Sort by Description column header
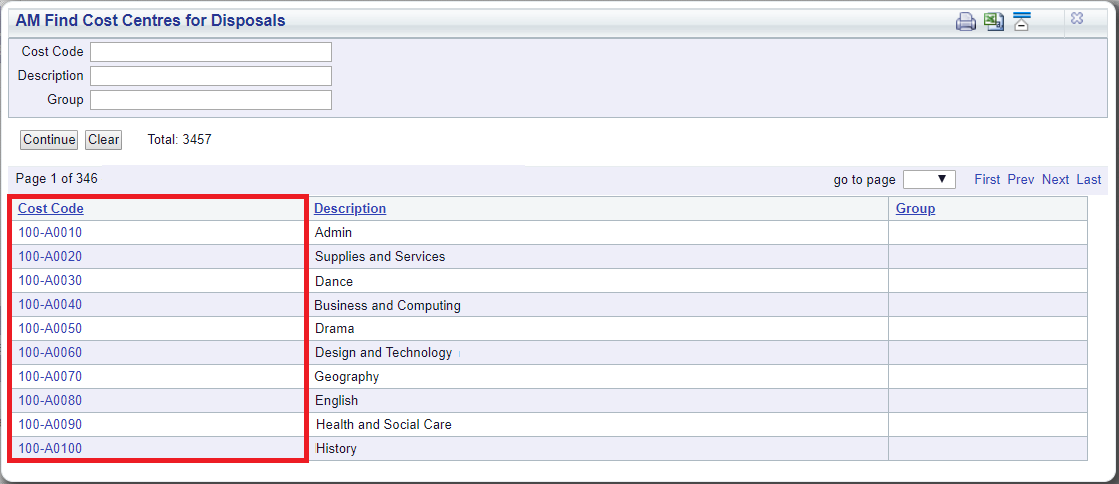Image resolution: width=1119 pixels, height=484 pixels. 350,208
